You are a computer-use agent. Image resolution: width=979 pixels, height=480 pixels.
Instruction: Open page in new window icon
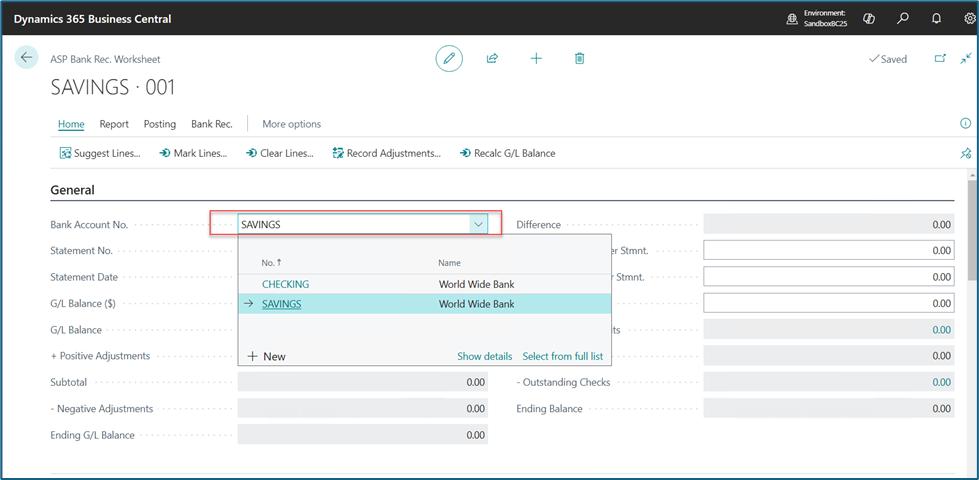coord(940,58)
